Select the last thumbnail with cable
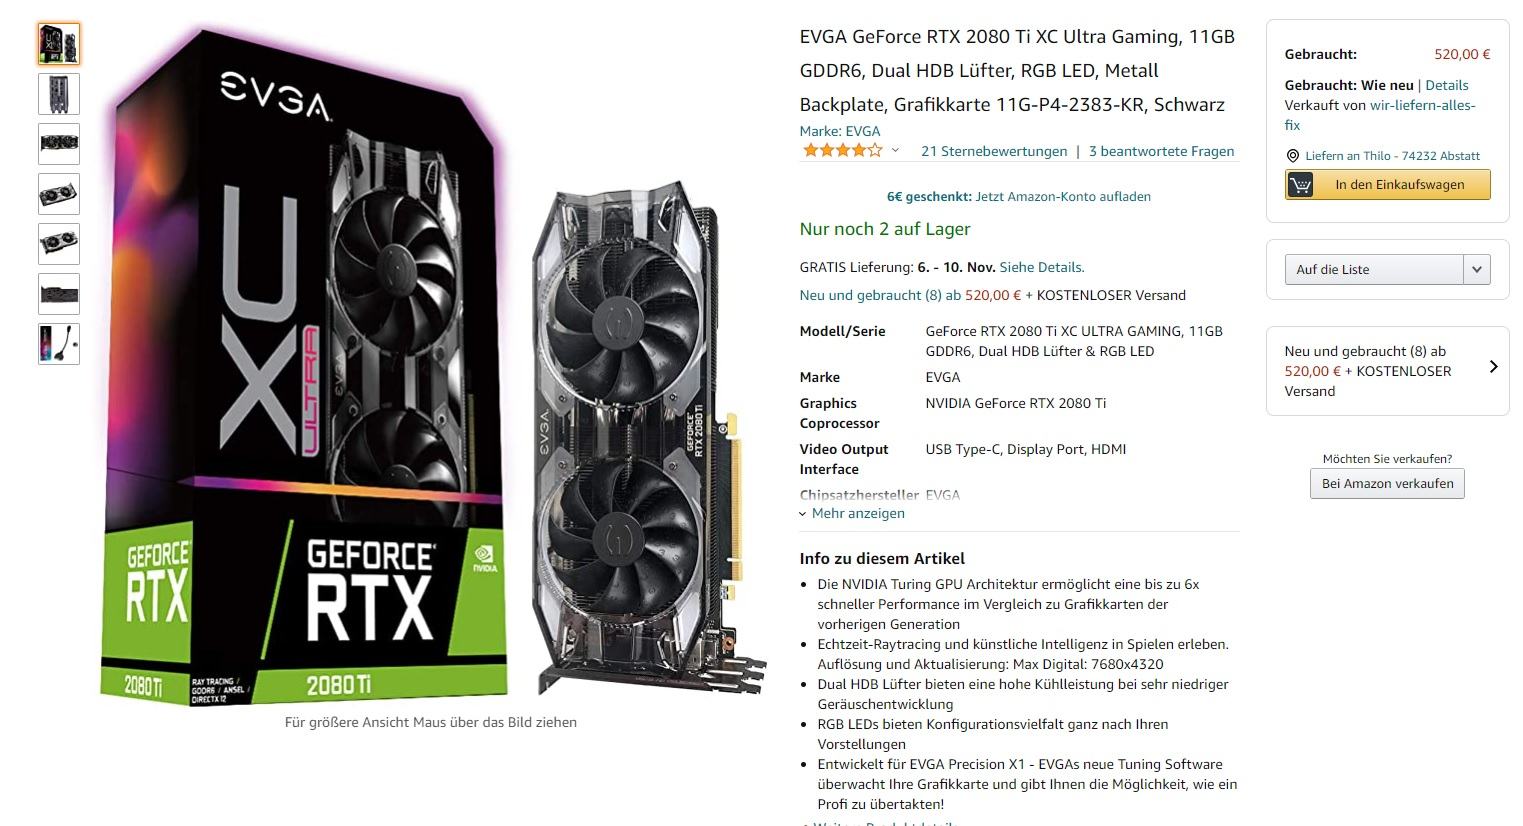This screenshot has height=826, width=1523. [59, 344]
